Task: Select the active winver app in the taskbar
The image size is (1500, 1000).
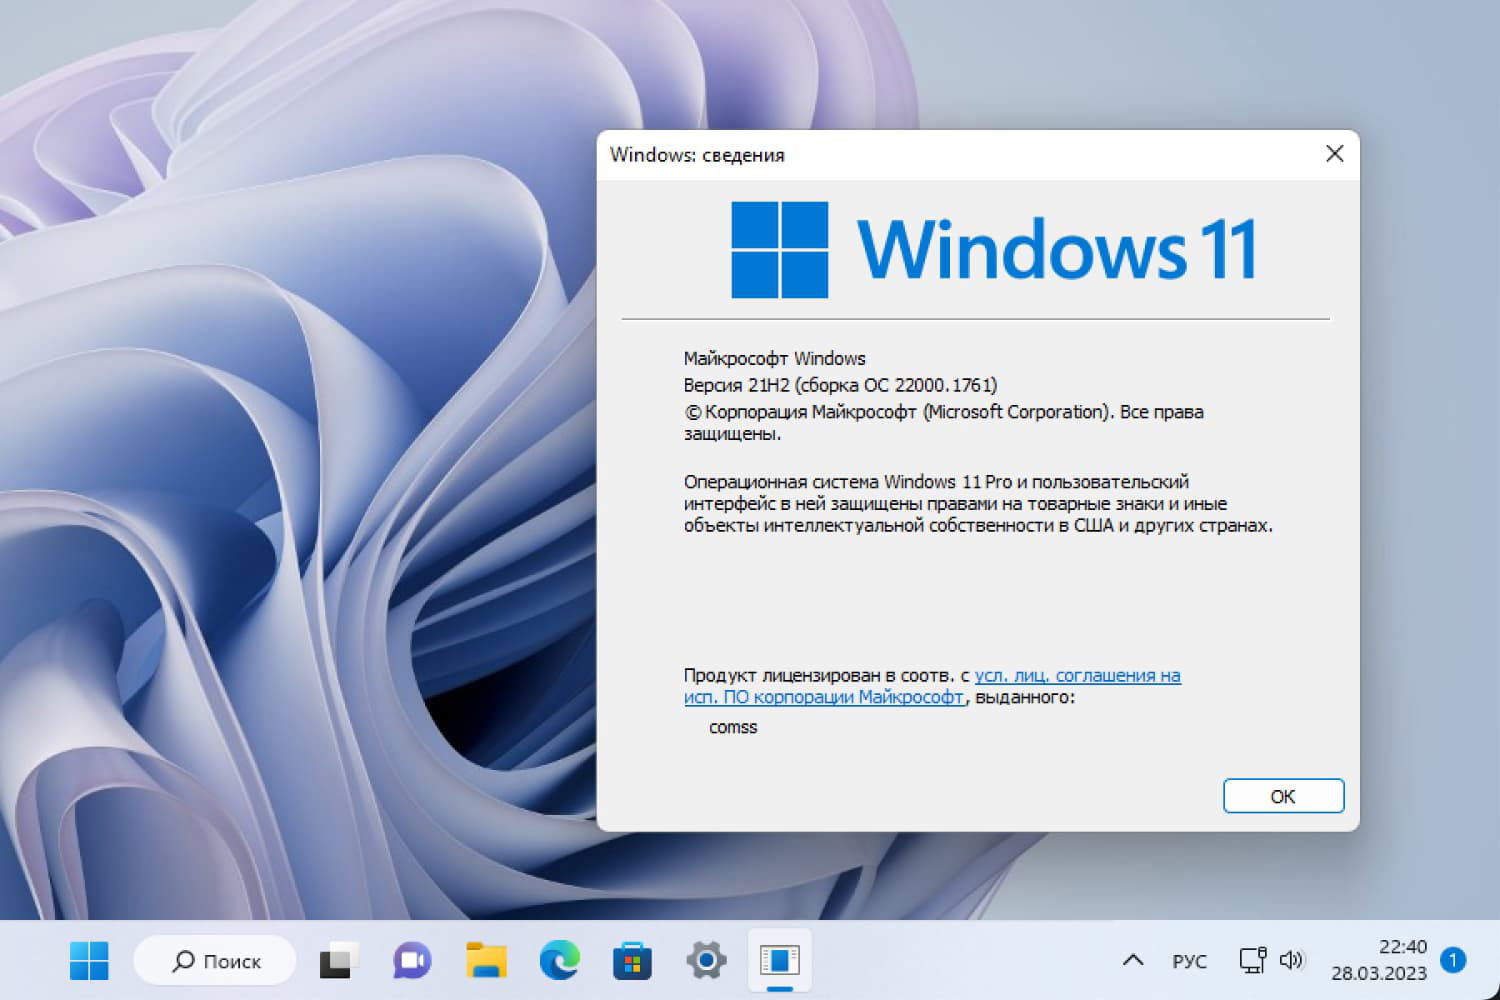Action: [780, 960]
